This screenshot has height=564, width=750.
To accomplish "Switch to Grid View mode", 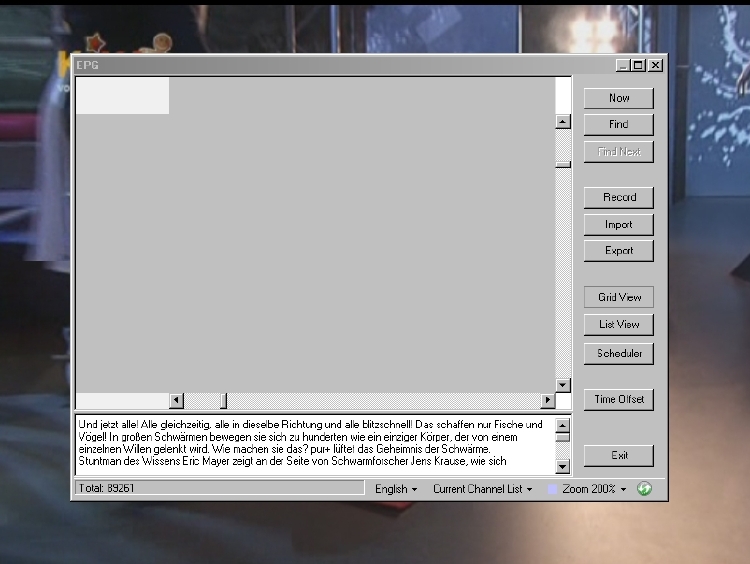I will pyautogui.click(x=619, y=297).
